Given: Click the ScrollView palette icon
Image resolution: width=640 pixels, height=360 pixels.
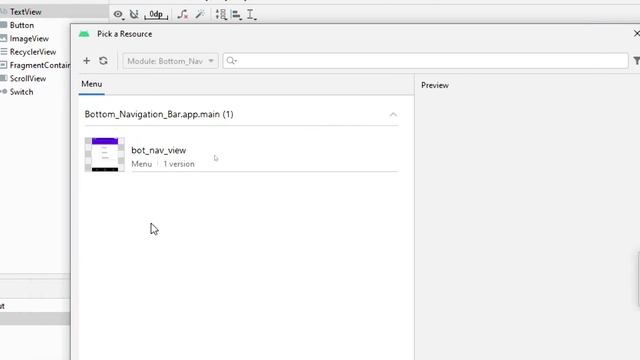Looking at the screenshot, I should pos(4,78).
